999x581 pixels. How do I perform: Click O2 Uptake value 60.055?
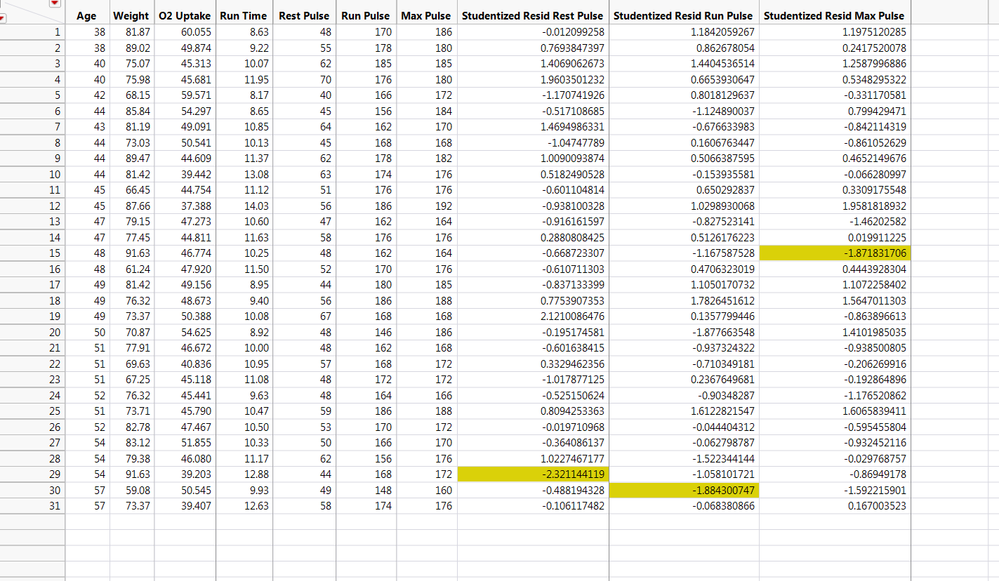pos(196,32)
